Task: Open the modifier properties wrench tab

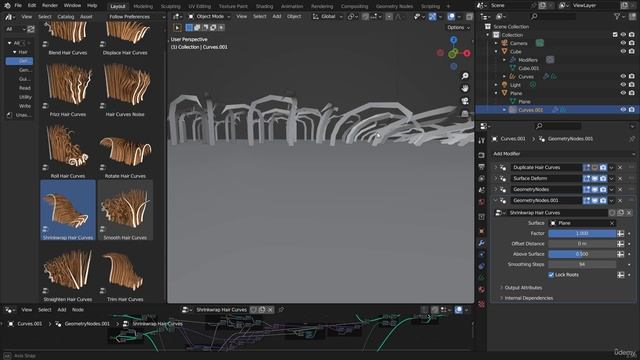Action: coord(482,243)
